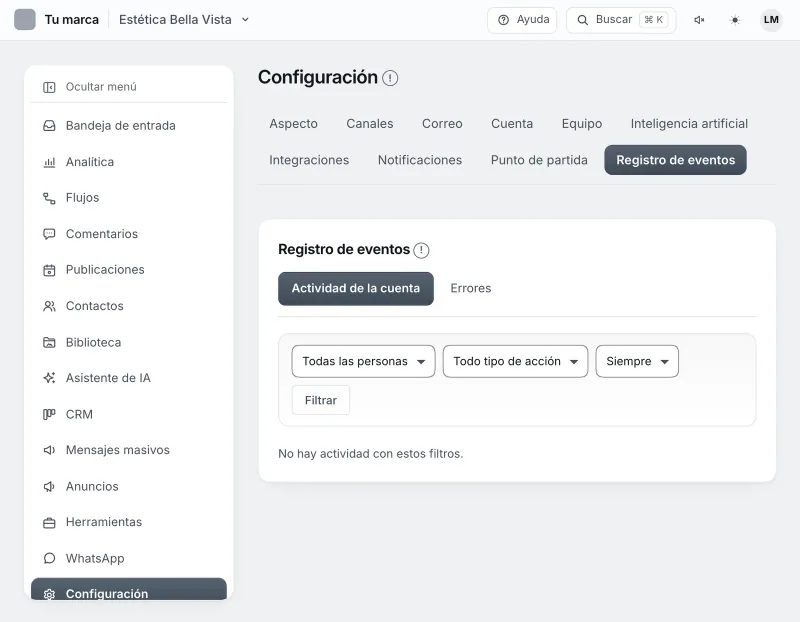This screenshot has width=800, height=622.
Task: Click the Publicaciones calendar icon
Action: (x=49, y=270)
